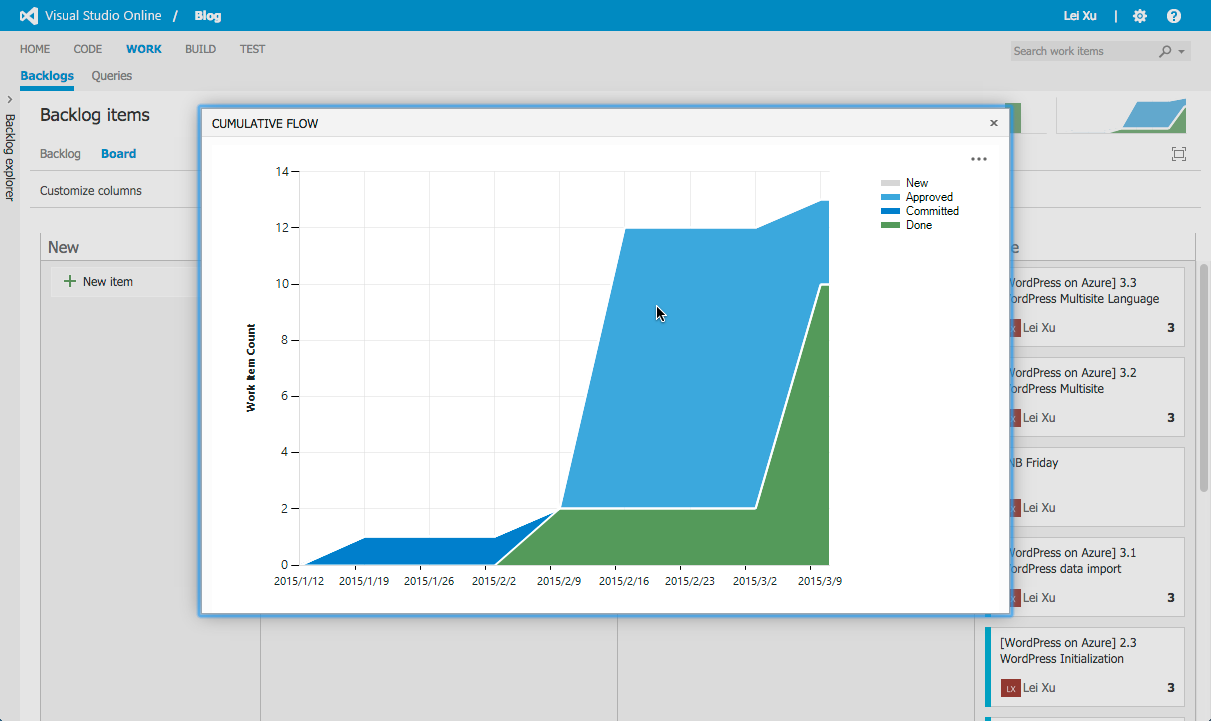Open the settings gear icon
Image resolution: width=1211 pixels, height=721 pixels.
pos(1140,16)
